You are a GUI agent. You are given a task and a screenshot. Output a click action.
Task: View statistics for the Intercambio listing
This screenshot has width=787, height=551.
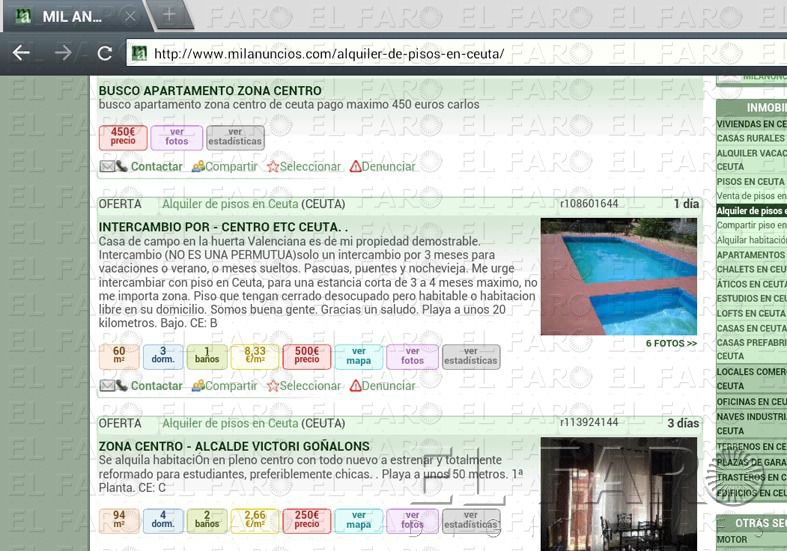471,357
